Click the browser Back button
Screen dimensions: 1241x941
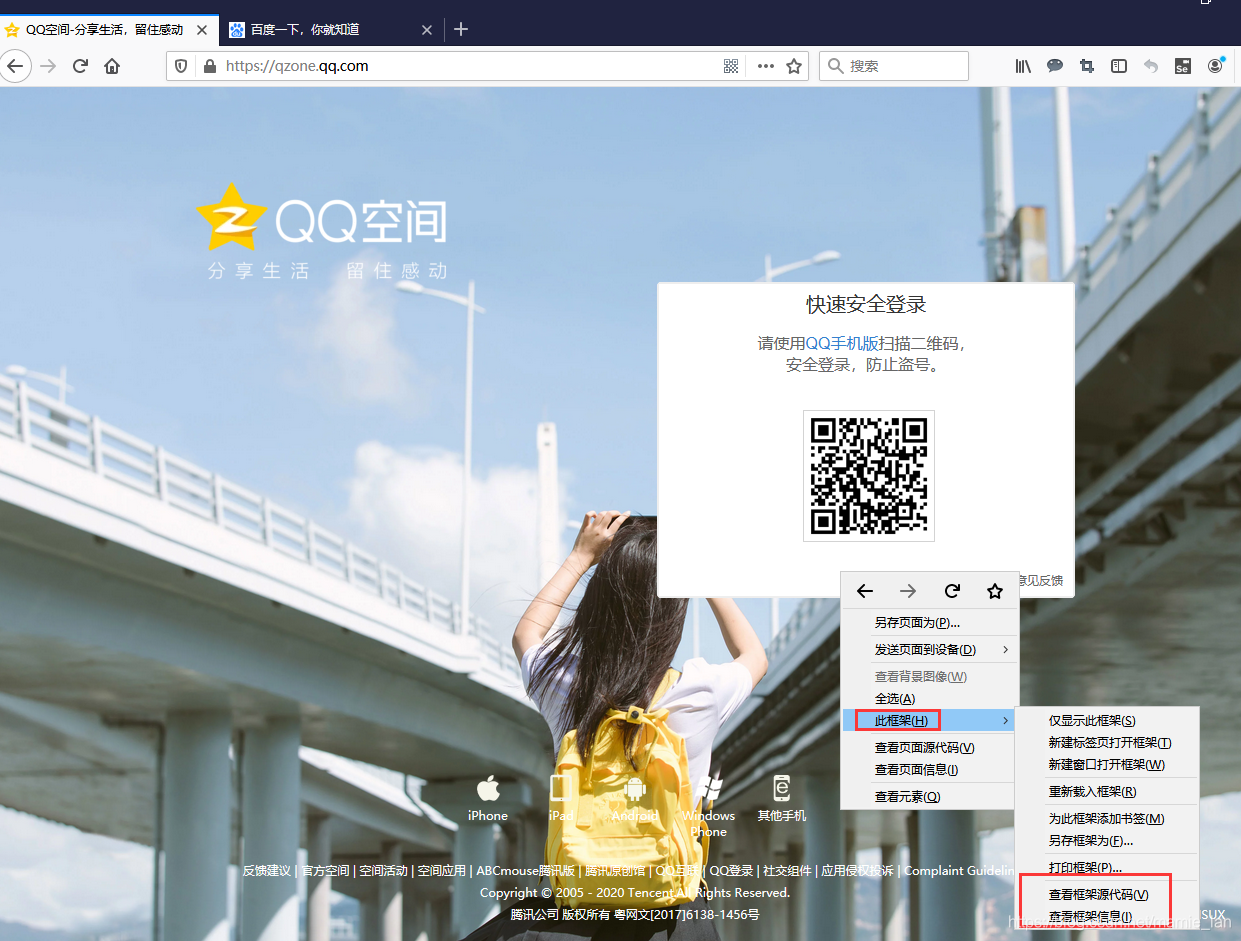pyautogui.click(x=14, y=66)
